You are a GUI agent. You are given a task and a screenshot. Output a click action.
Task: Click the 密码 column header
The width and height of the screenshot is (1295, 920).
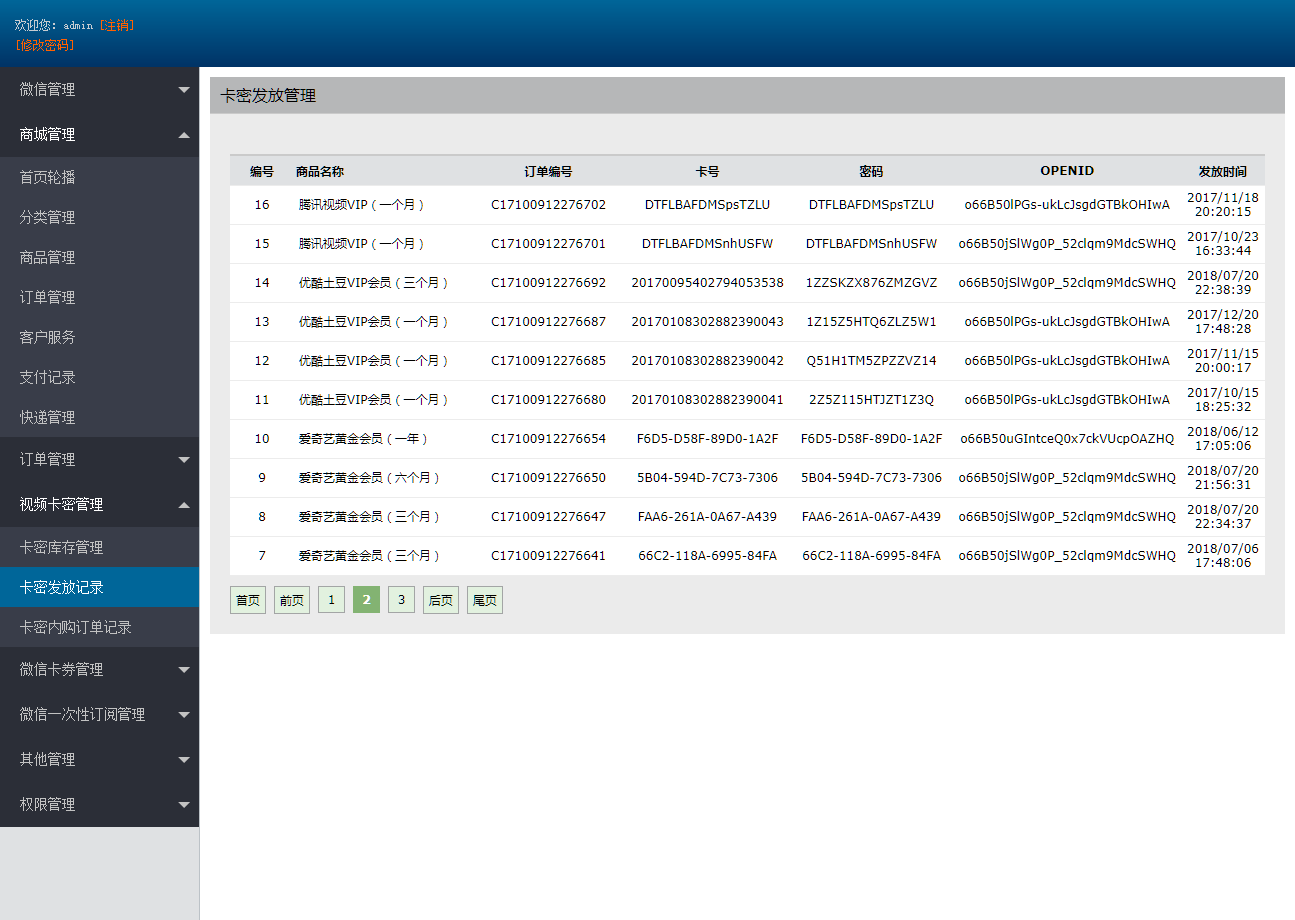(x=871, y=172)
